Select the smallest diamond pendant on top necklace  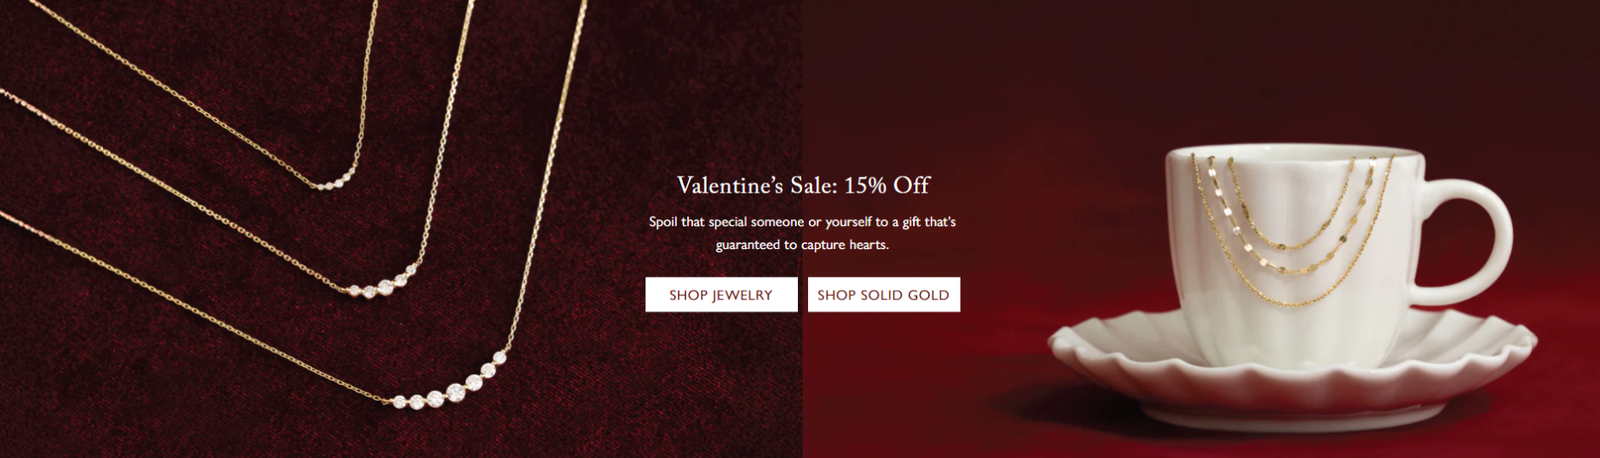pos(333,183)
